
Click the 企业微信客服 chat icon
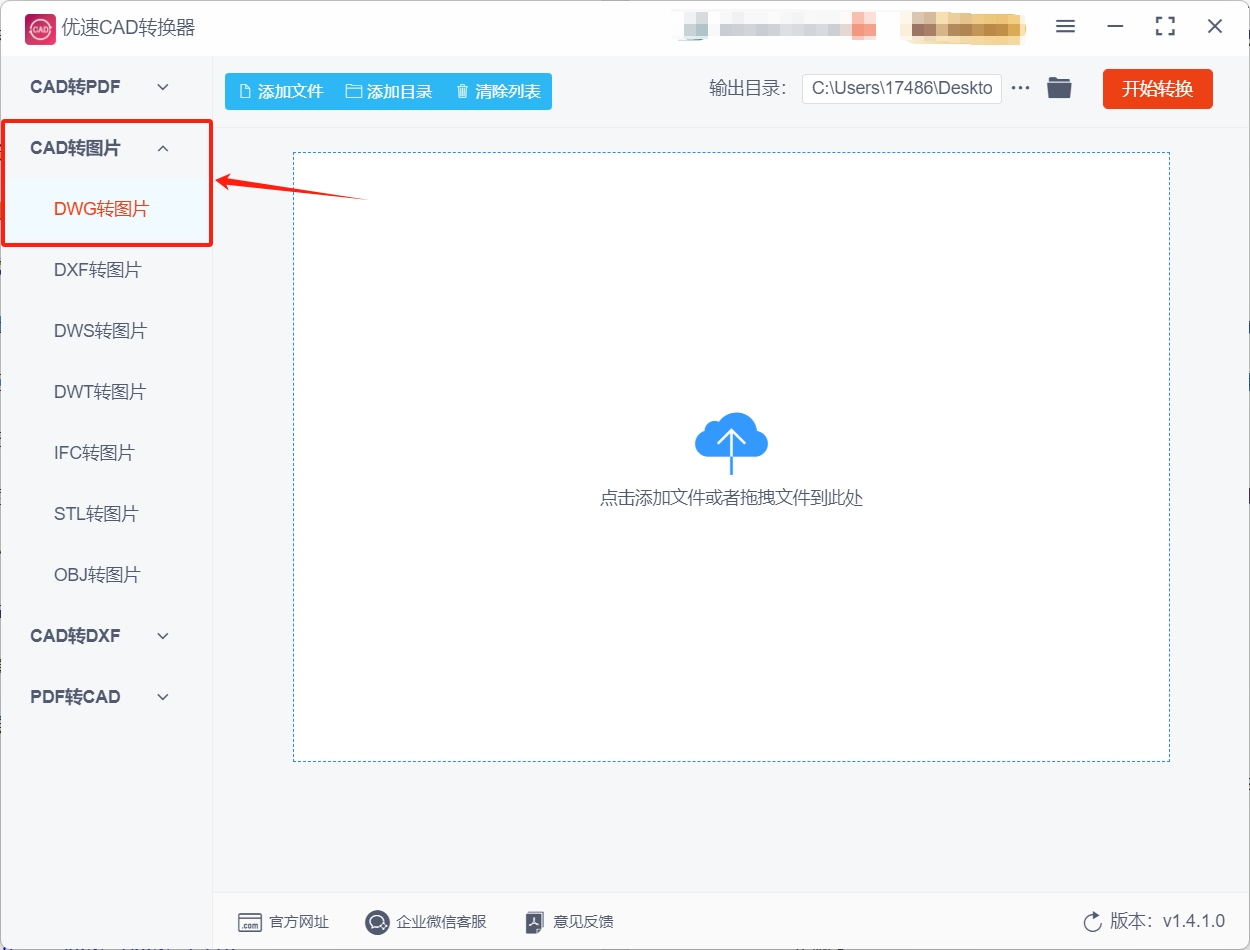[377, 922]
